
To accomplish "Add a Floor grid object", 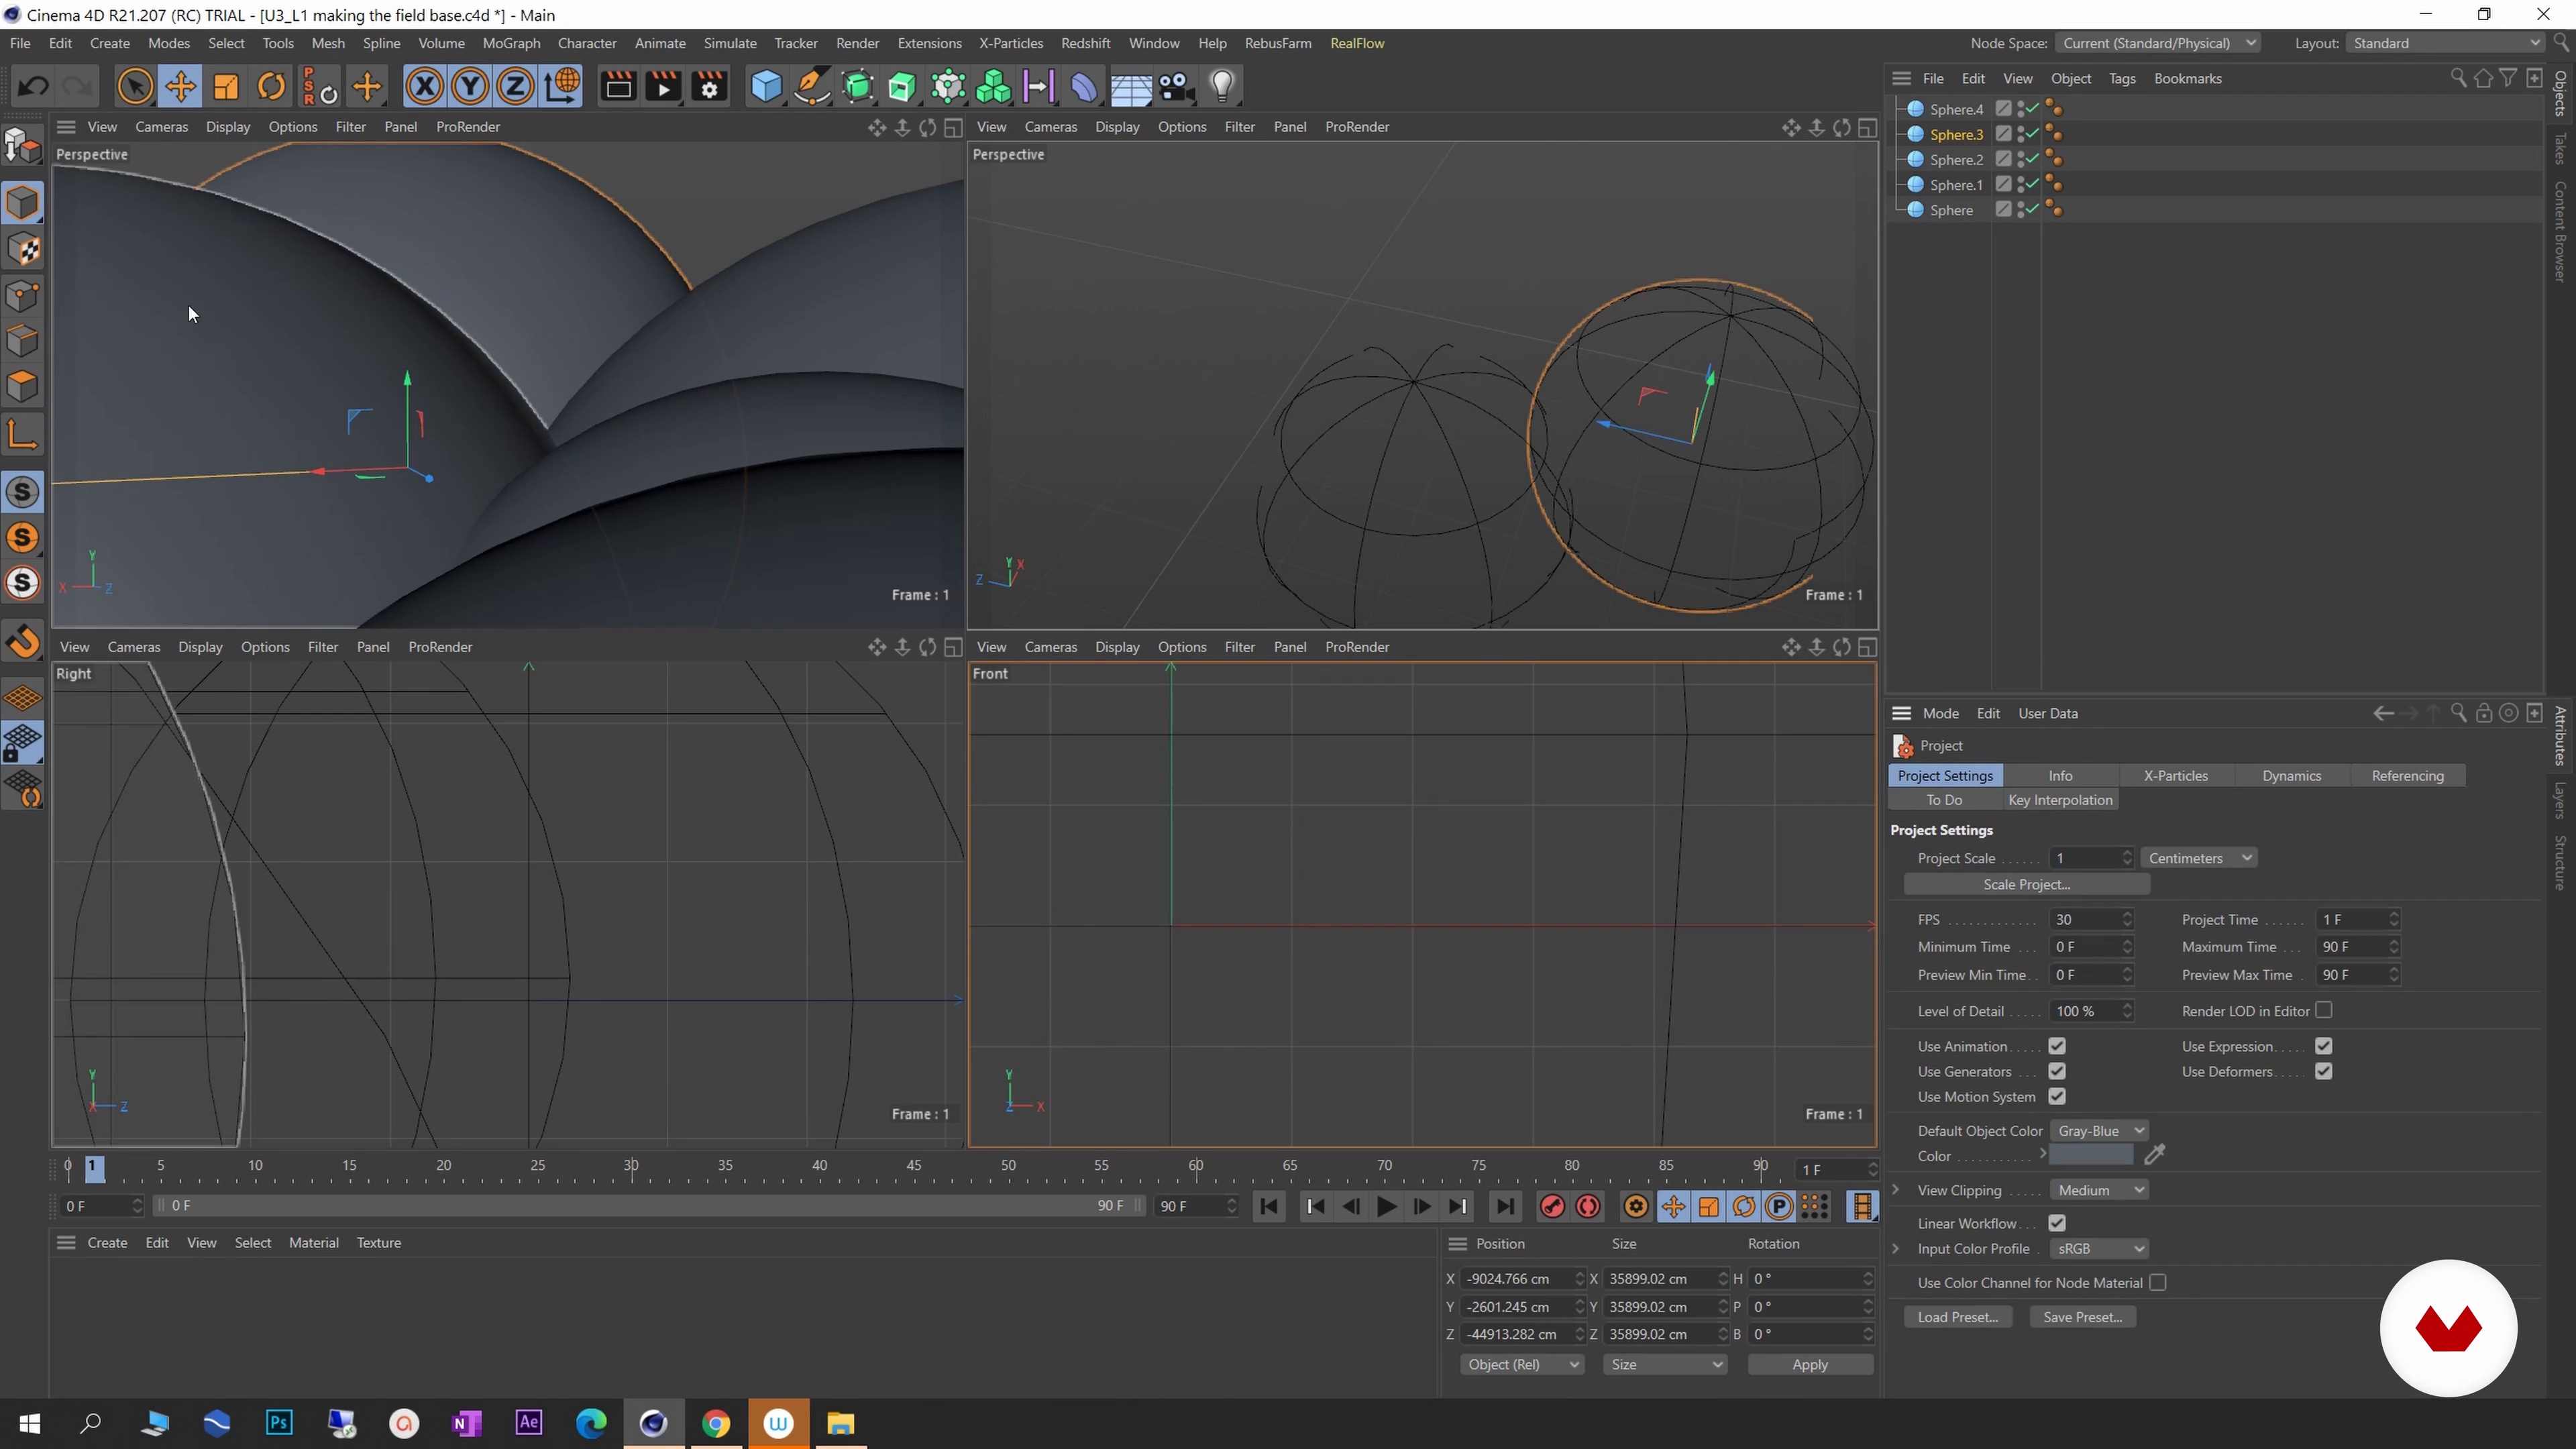I will [x=1131, y=87].
